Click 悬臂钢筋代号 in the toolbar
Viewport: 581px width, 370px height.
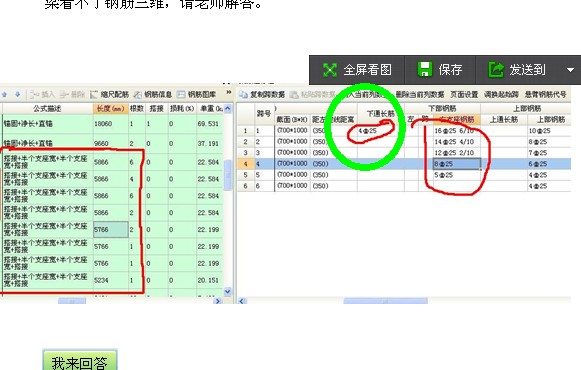[545, 95]
